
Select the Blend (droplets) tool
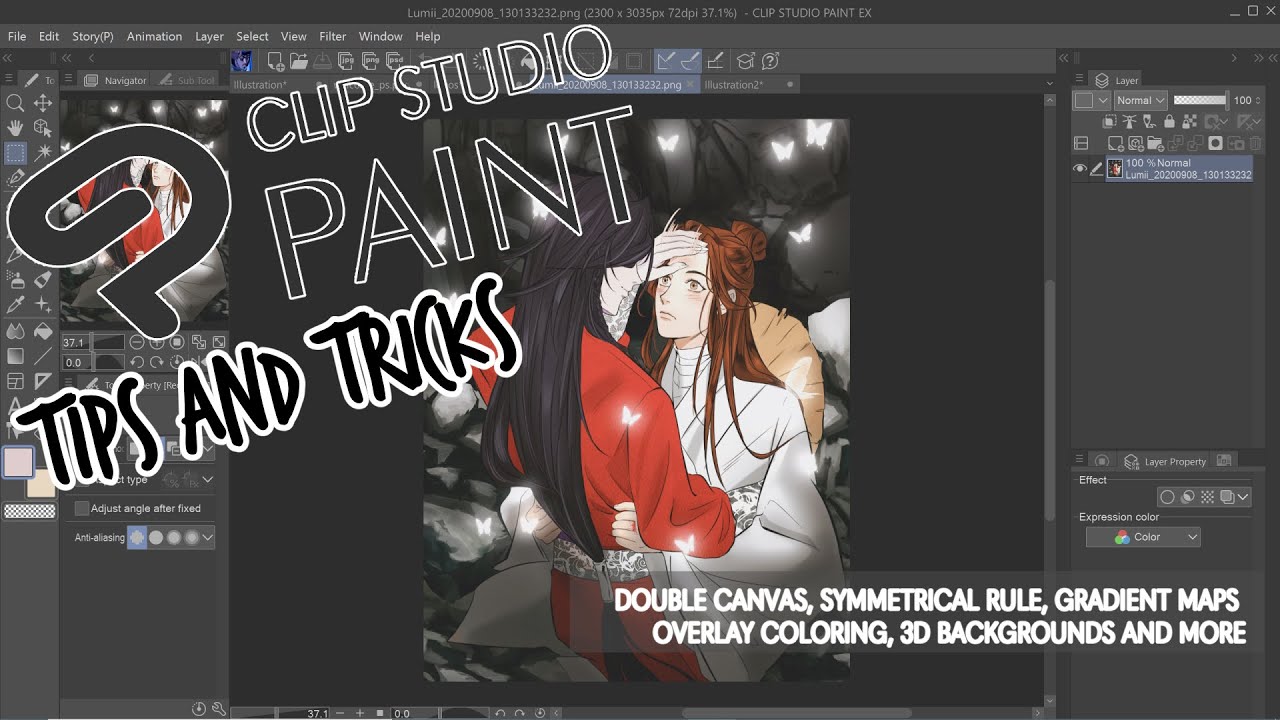15,331
